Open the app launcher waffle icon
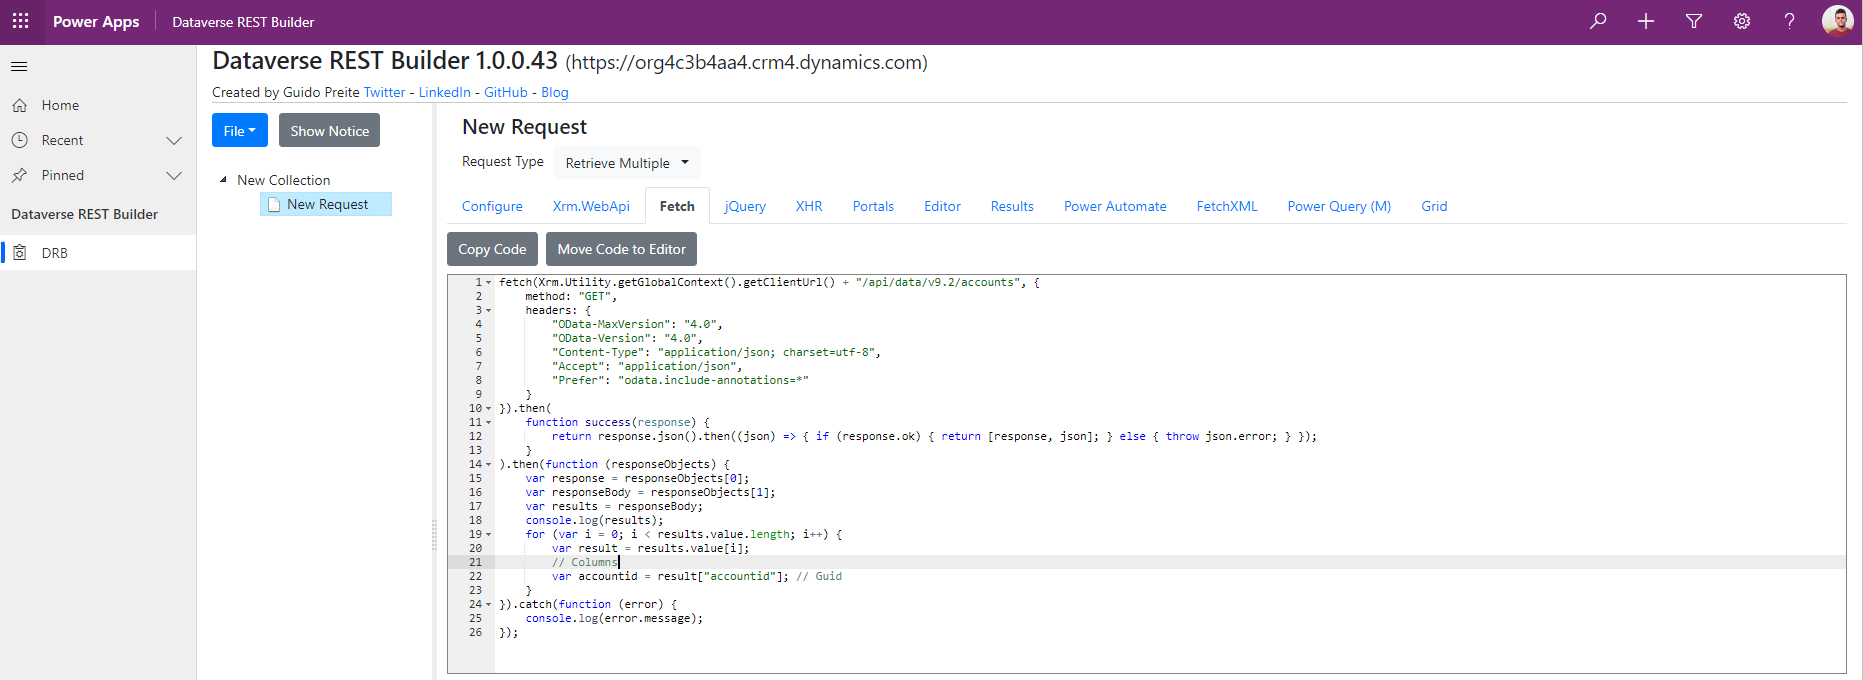Screen dimensions: 1863x680 pos(20,21)
